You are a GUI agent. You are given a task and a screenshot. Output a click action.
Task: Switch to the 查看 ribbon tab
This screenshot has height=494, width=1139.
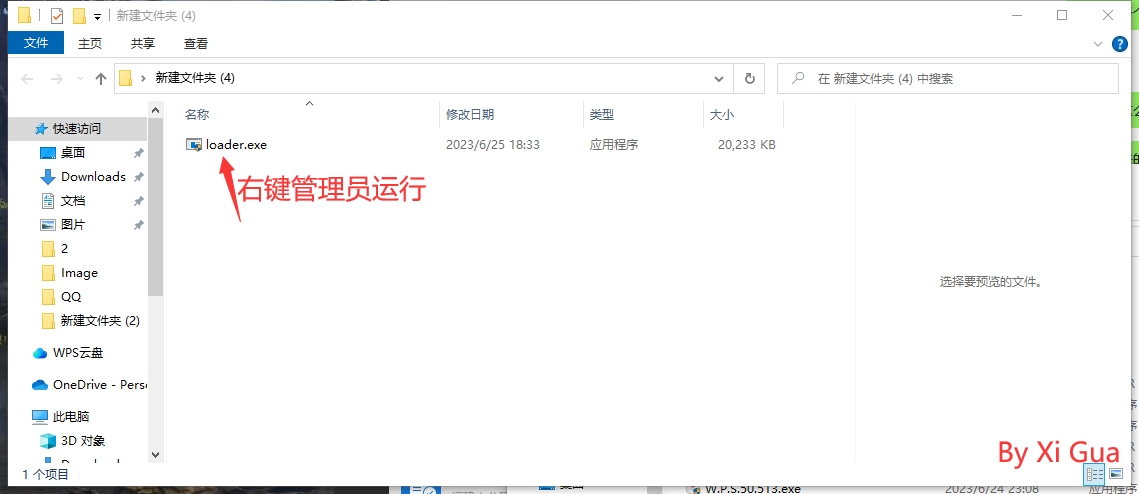(x=196, y=43)
